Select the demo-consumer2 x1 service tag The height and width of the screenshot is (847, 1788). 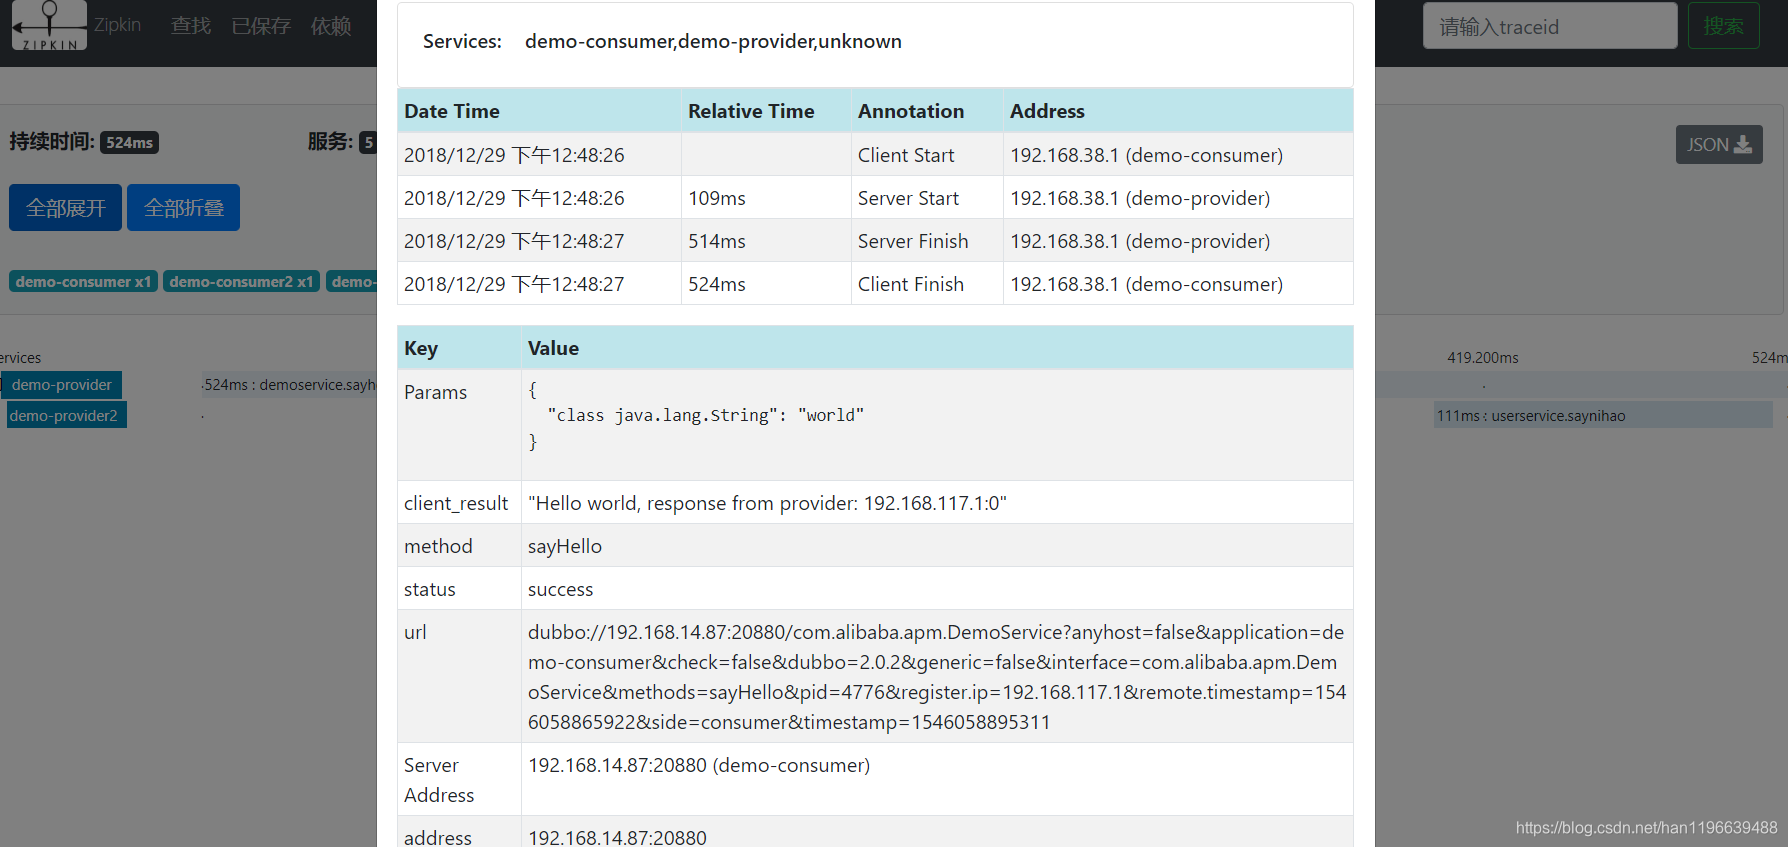click(x=241, y=282)
